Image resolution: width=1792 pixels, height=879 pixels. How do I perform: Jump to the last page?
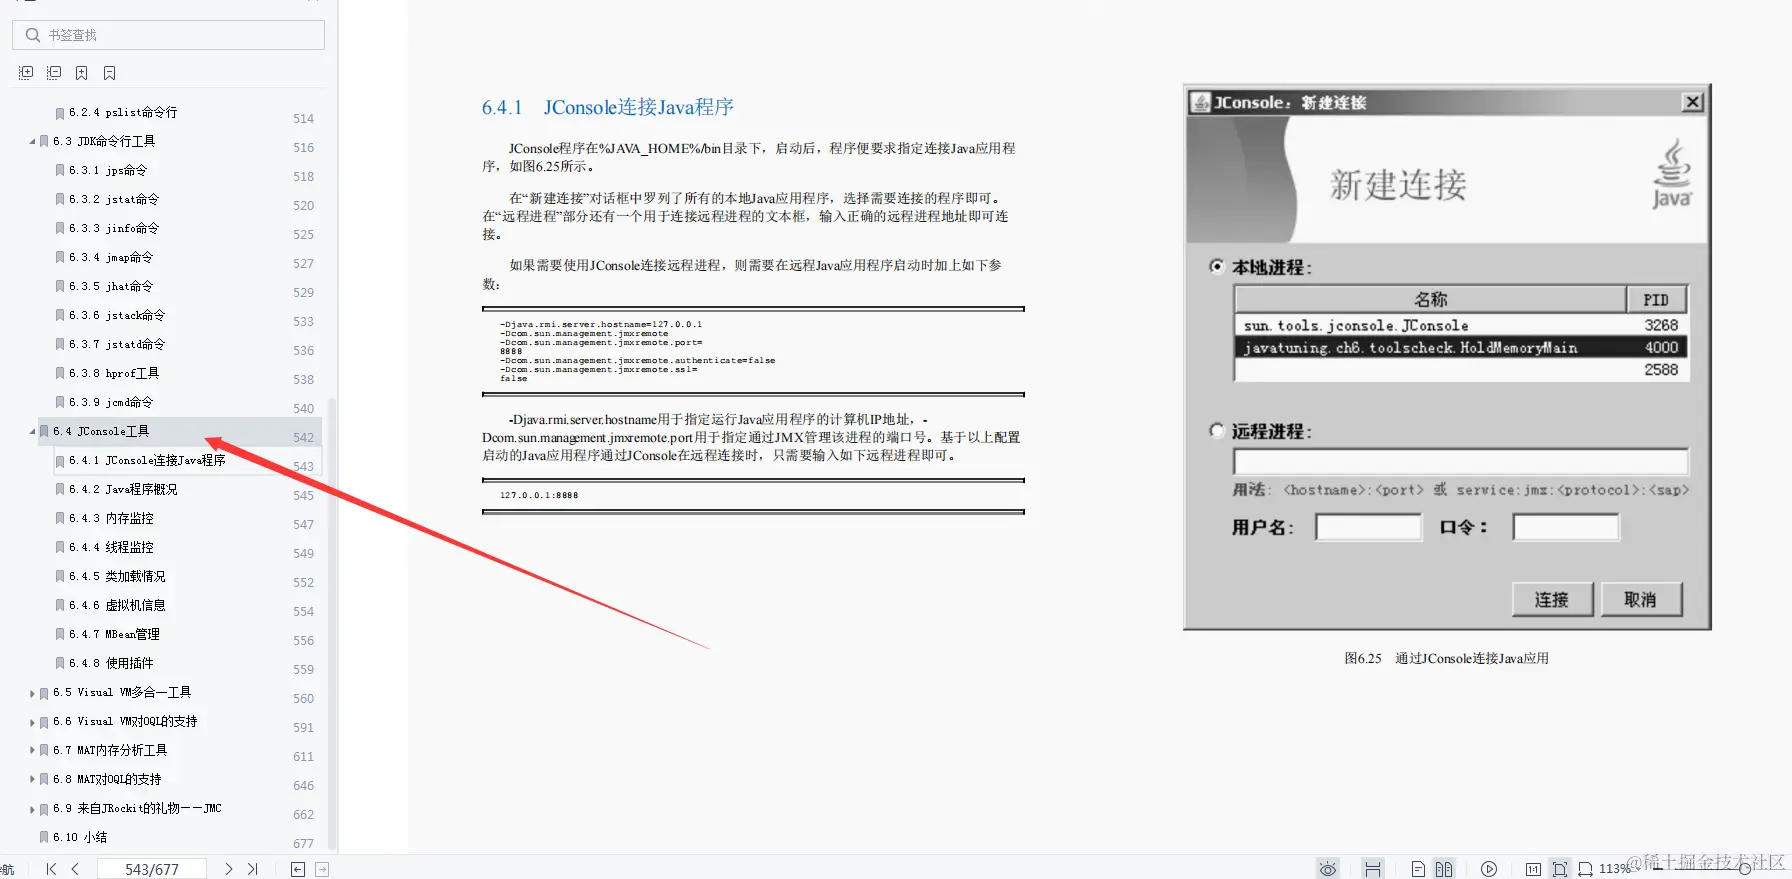(252, 869)
